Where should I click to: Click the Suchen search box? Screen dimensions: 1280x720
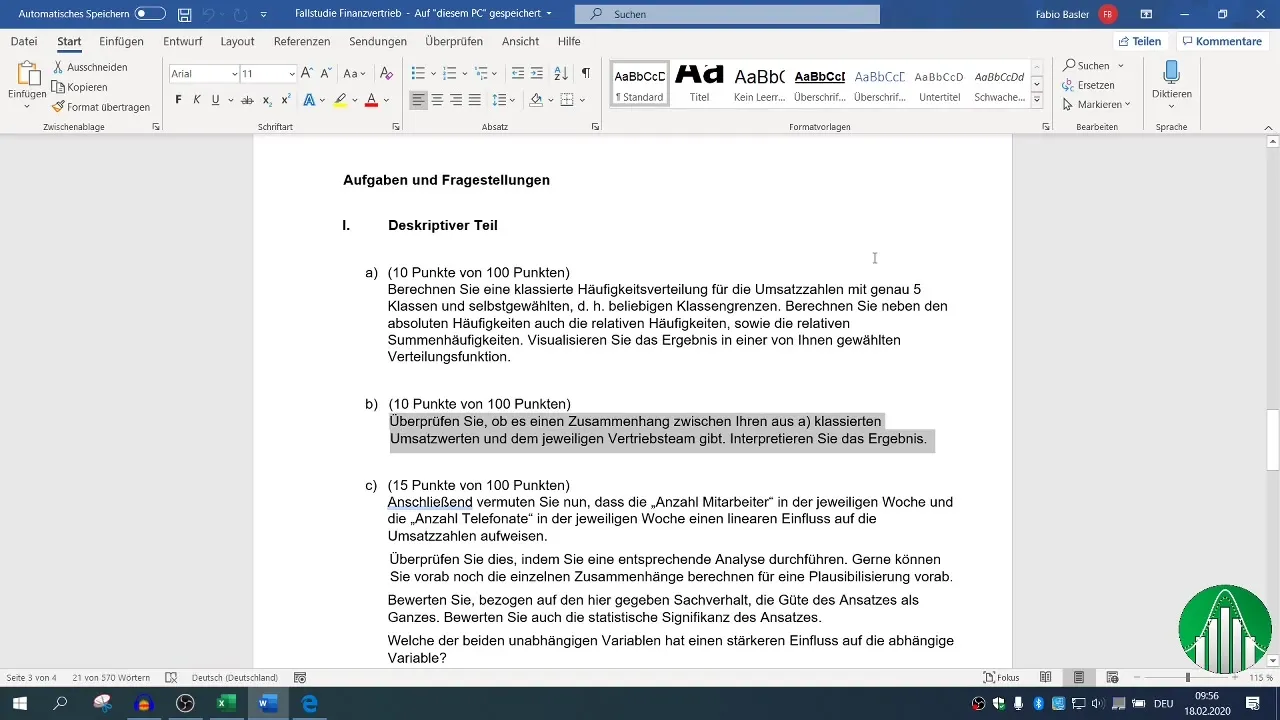(727, 14)
